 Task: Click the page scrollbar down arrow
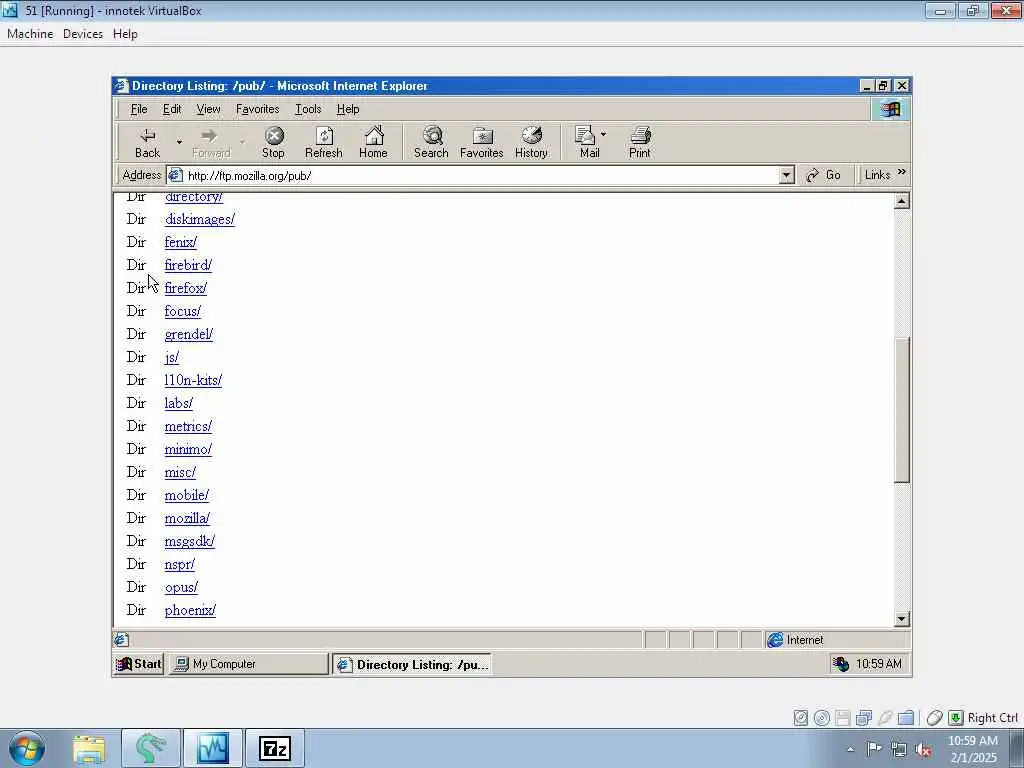(x=902, y=618)
